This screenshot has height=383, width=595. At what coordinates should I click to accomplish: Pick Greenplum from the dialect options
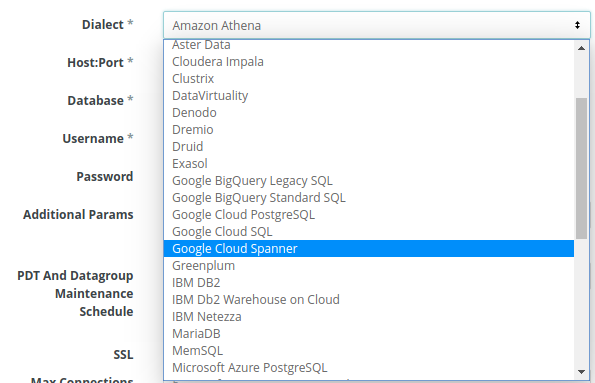(369, 265)
